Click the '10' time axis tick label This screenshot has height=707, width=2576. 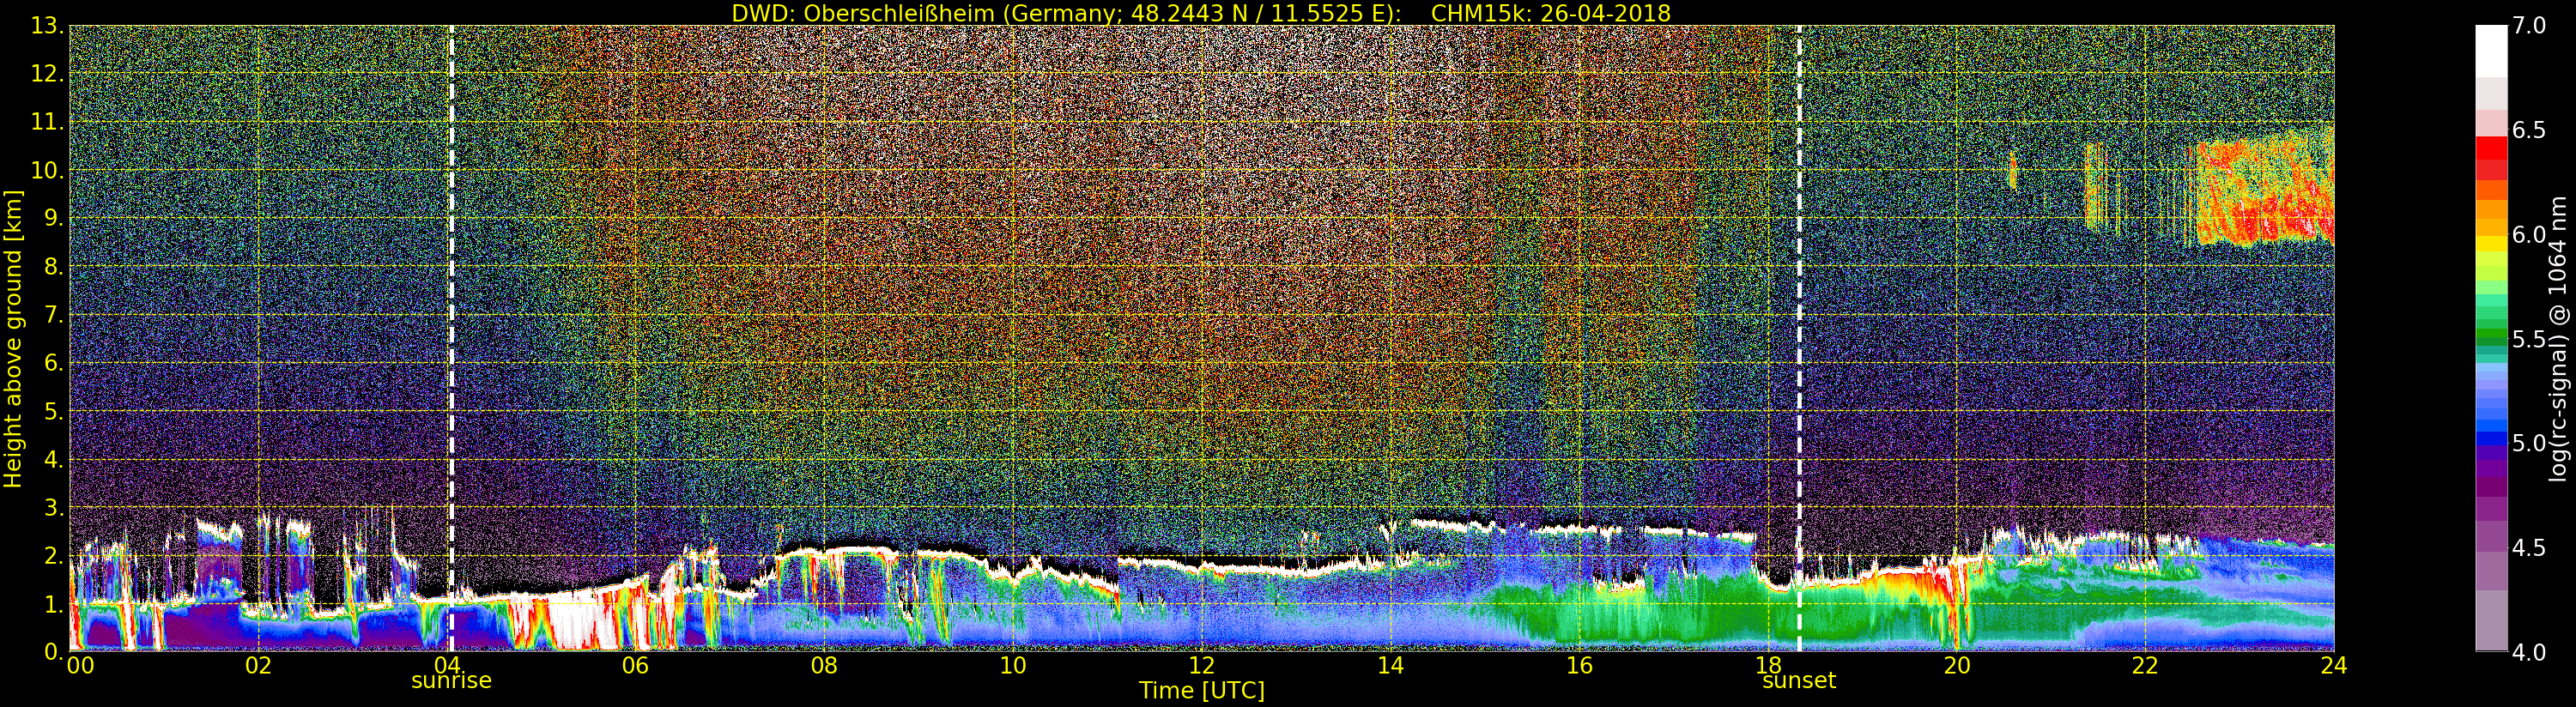[x=1013, y=666]
